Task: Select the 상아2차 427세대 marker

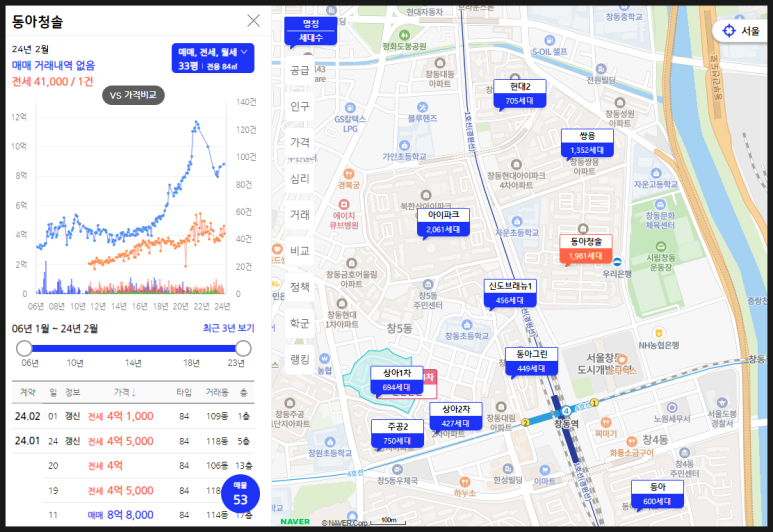Action: 456,416
